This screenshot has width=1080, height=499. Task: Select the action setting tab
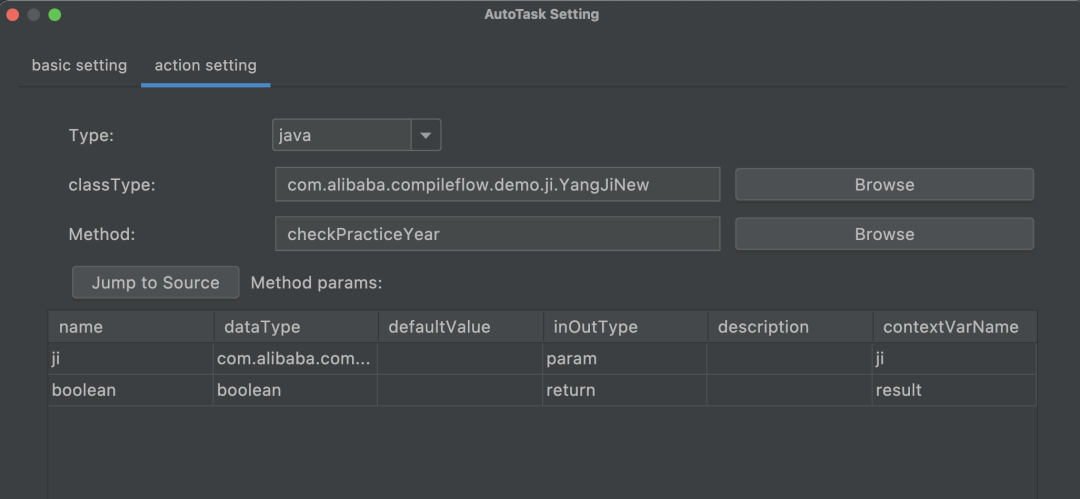point(205,66)
